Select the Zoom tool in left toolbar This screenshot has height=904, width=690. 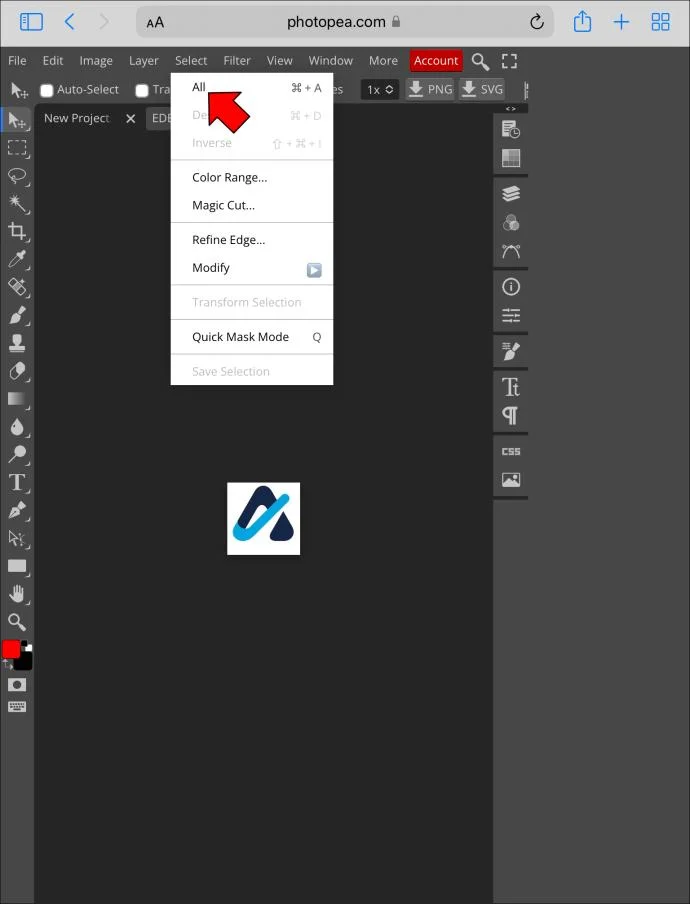click(x=17, y=622)
